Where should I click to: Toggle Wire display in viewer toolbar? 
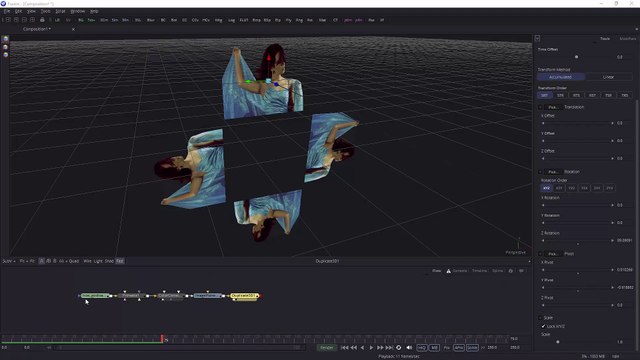(x=87, y=261)
